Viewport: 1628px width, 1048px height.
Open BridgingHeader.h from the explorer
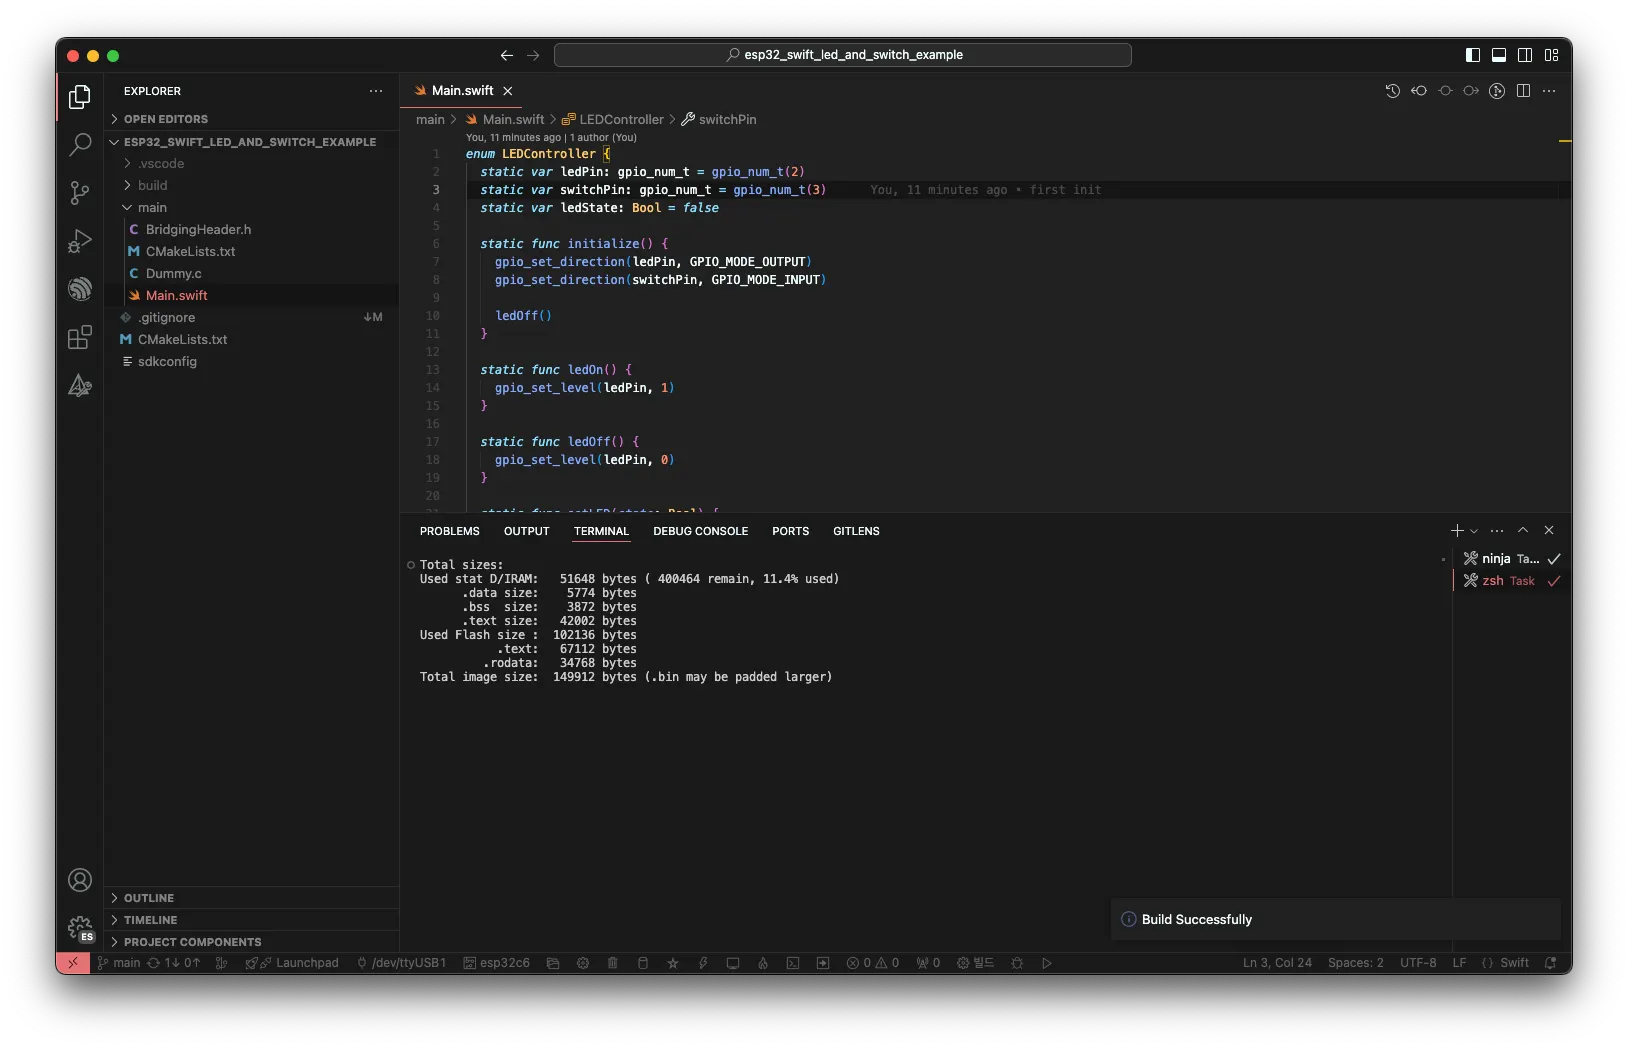(198, 229)
